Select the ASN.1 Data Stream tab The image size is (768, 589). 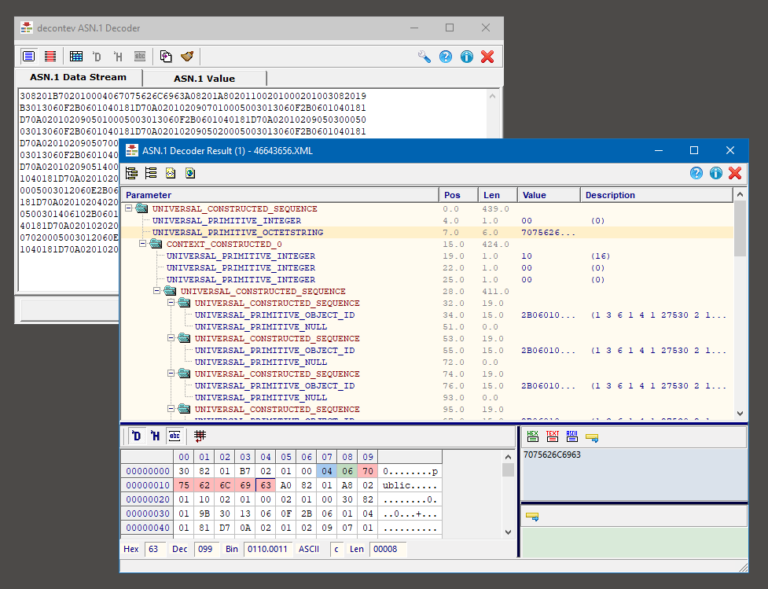(78, 78)
